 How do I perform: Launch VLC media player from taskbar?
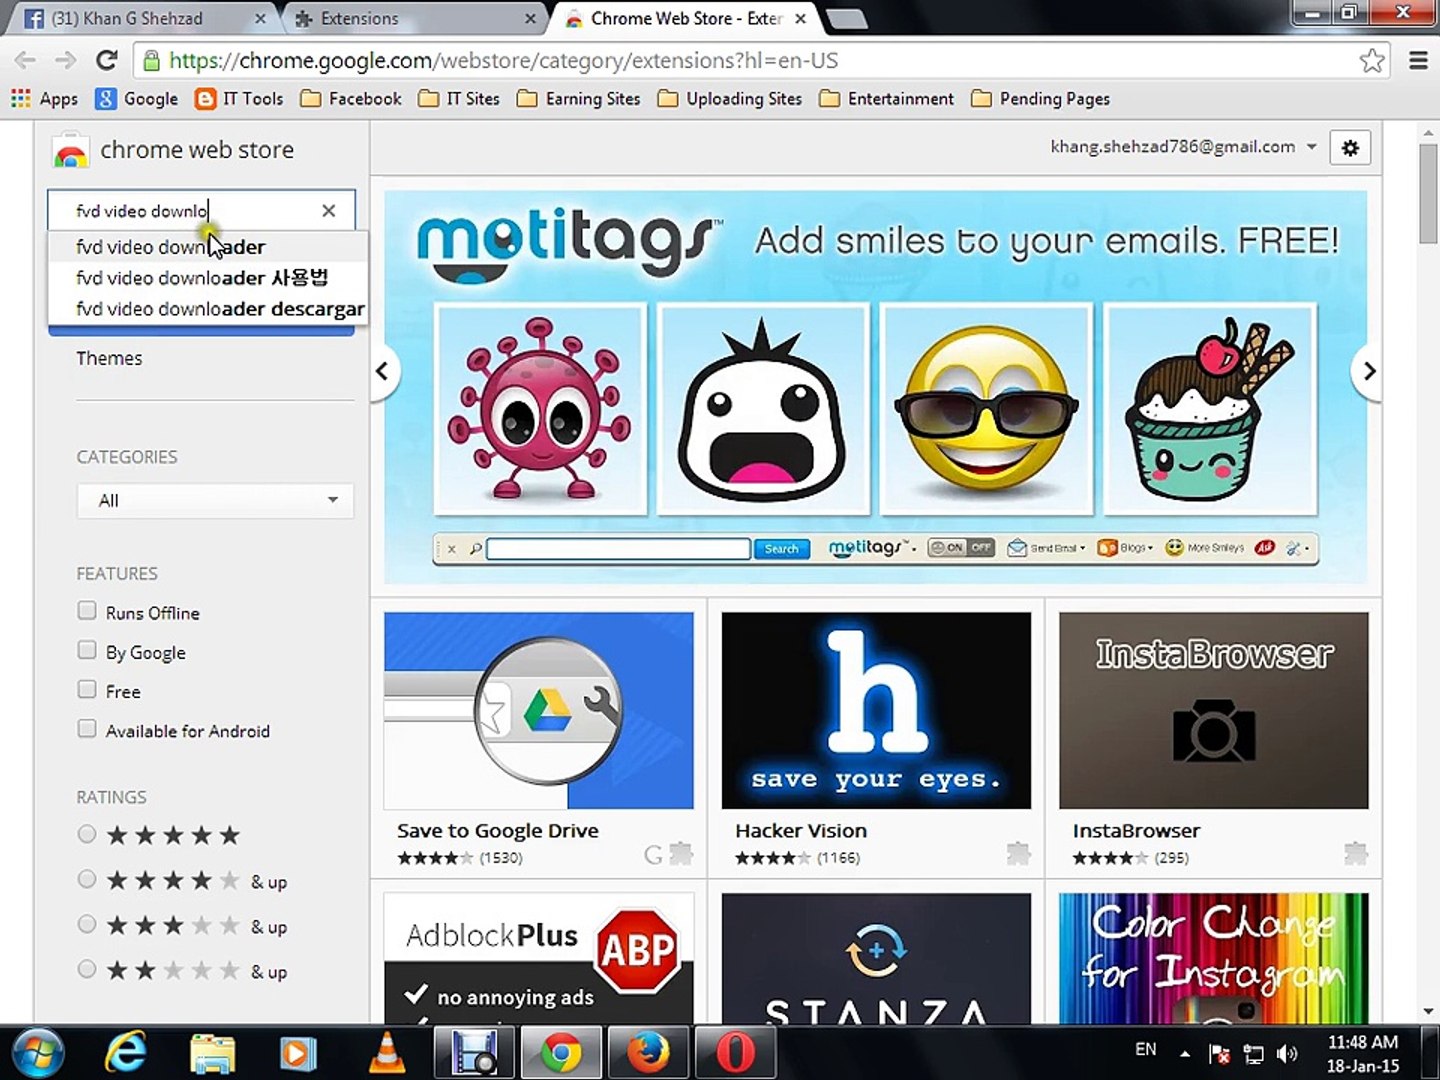click(x=387, y=1053)
